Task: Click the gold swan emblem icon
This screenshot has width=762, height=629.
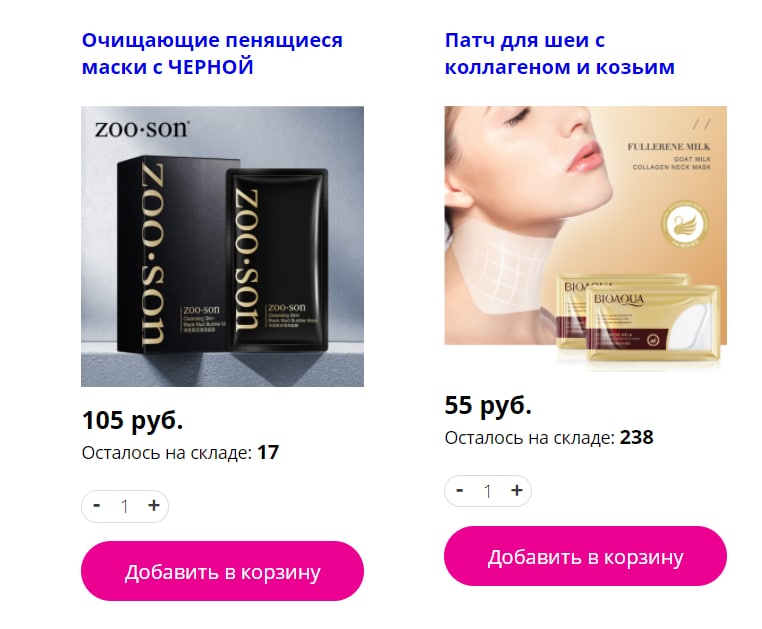Action: click(x=685, y=224)
